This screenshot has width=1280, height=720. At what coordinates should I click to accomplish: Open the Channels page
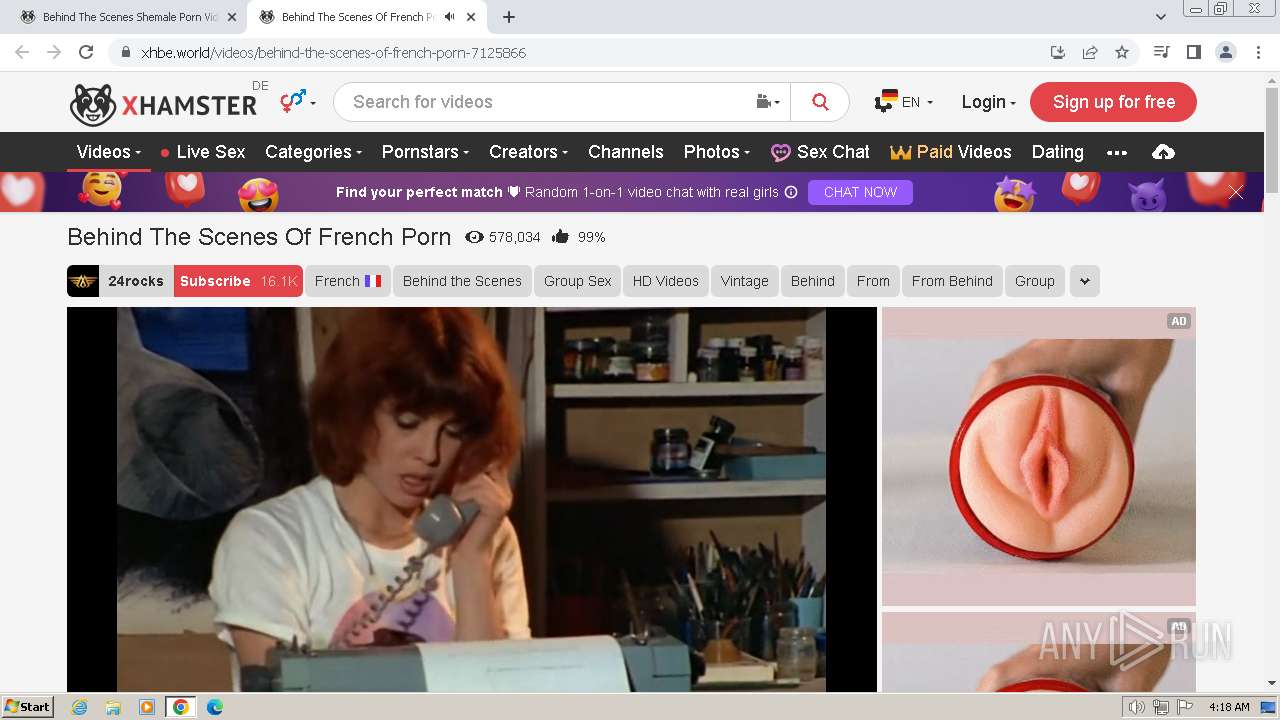(626, 152)
